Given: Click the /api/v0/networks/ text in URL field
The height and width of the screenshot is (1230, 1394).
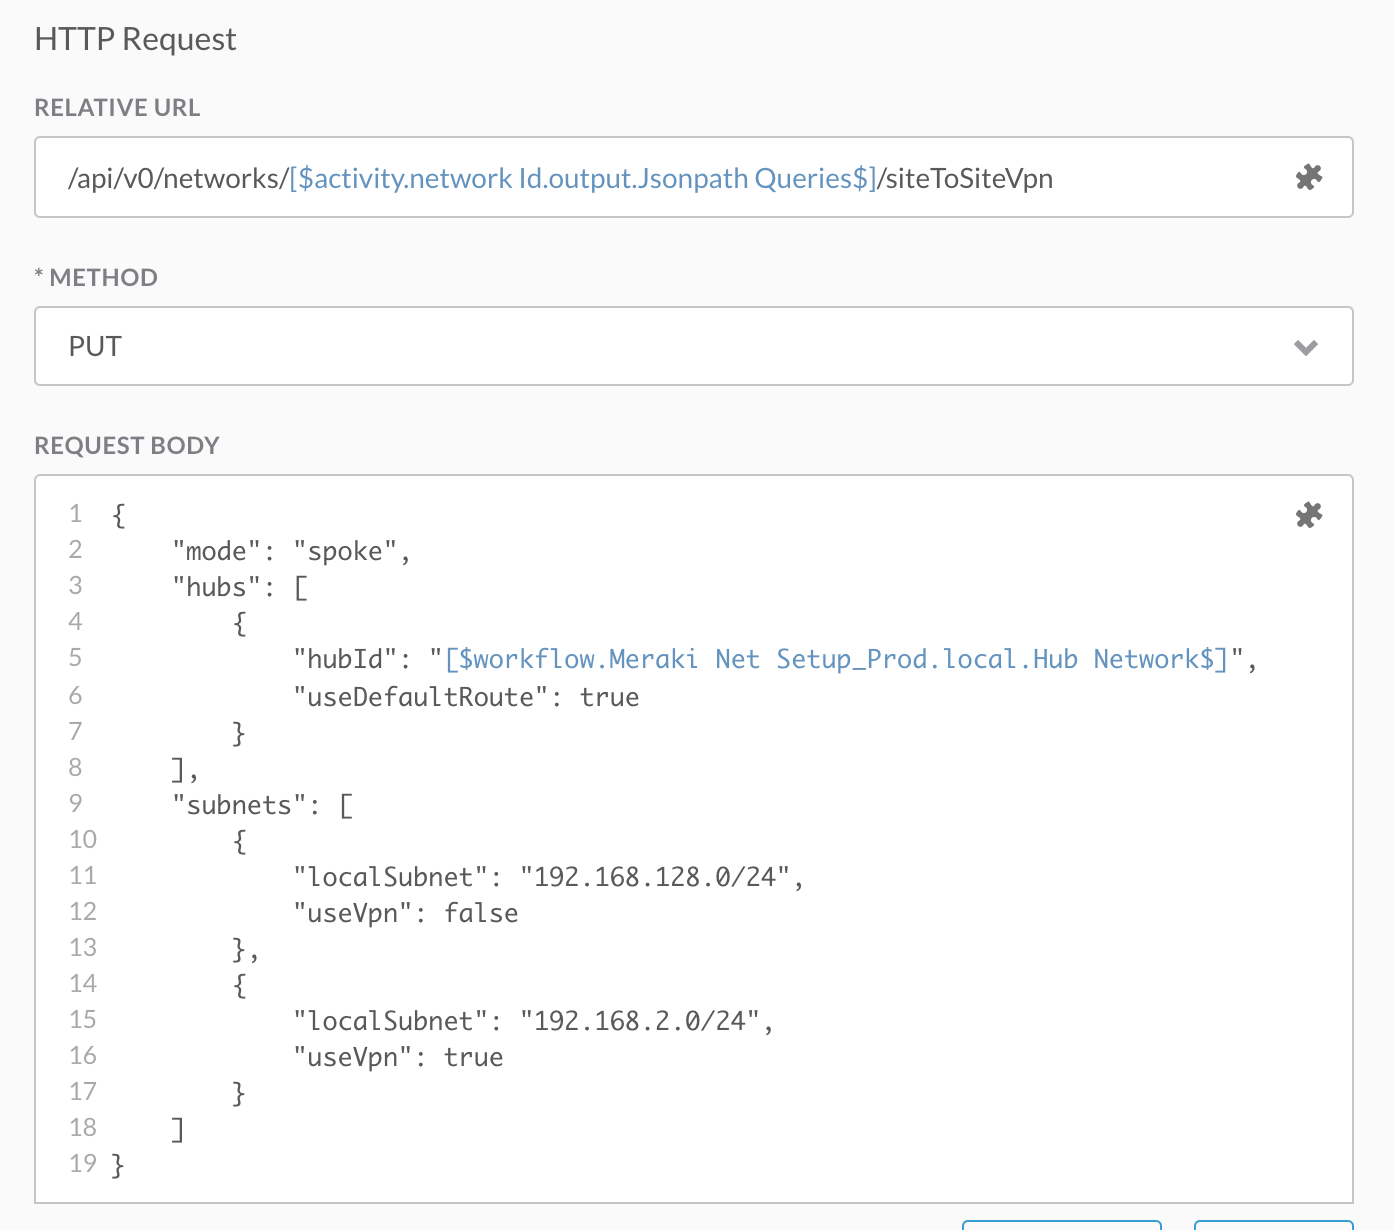Looking at the screenshot, I should tap(177, 179).
